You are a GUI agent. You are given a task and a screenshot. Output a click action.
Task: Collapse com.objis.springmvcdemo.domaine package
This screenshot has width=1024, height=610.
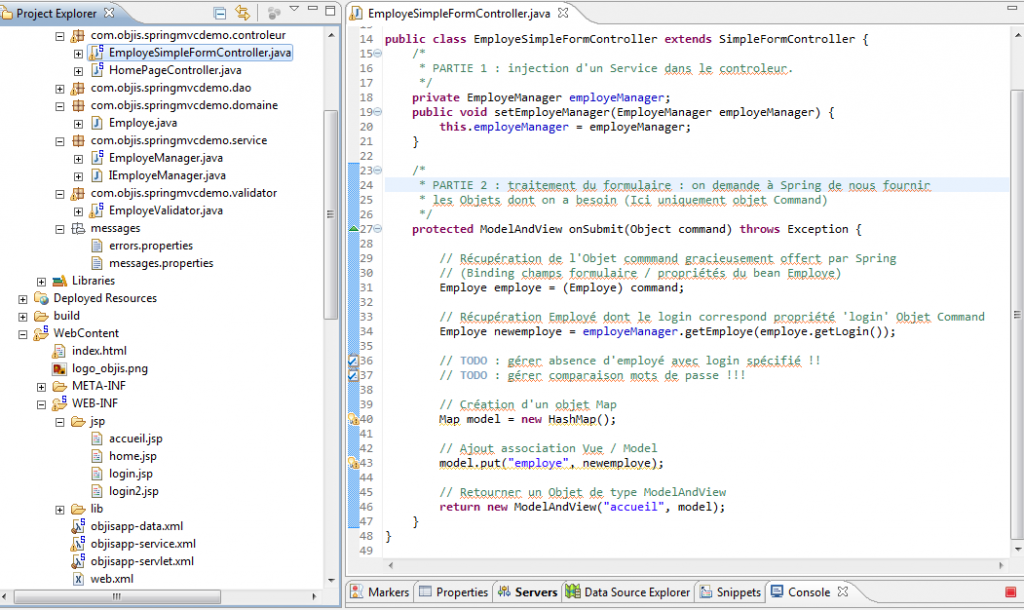click(x=59, y=106)
